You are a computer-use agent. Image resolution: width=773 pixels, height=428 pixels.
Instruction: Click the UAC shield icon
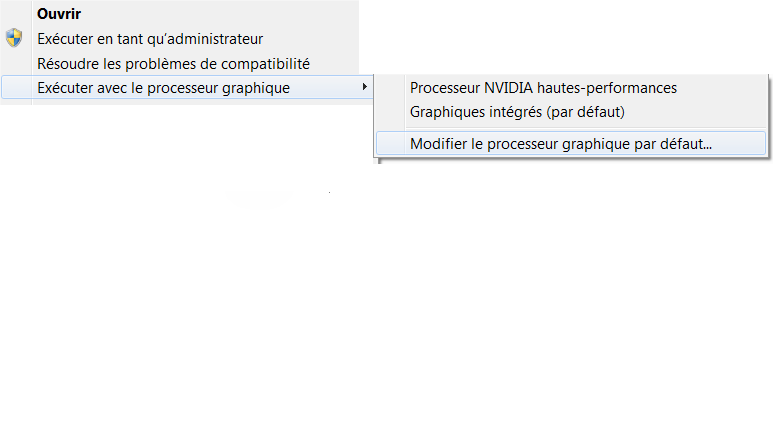[14, 38]
